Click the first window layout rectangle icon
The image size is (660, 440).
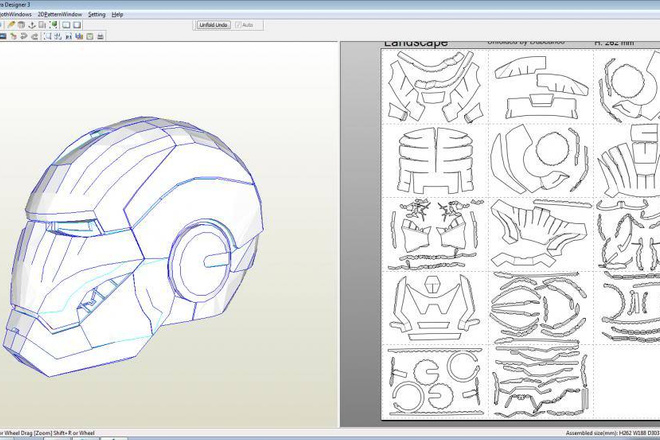click(x=66, y=25)
